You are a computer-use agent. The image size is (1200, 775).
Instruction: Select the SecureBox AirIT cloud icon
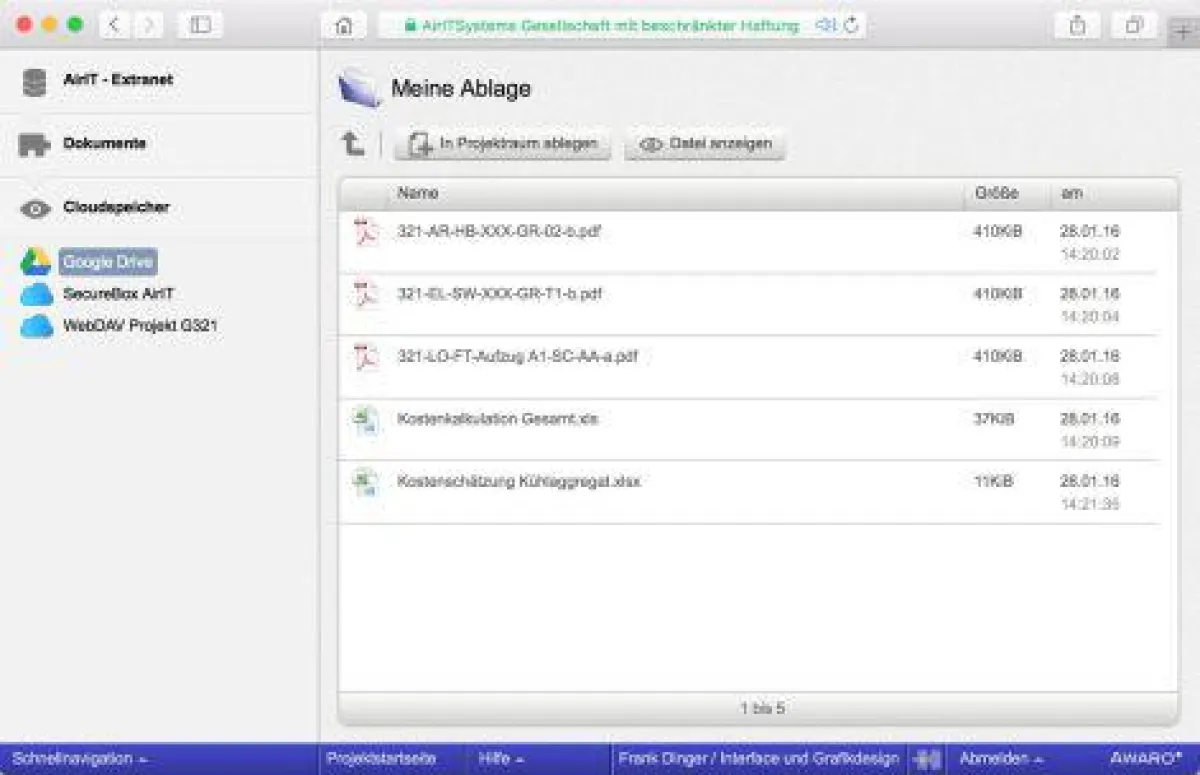pos(37,295)
